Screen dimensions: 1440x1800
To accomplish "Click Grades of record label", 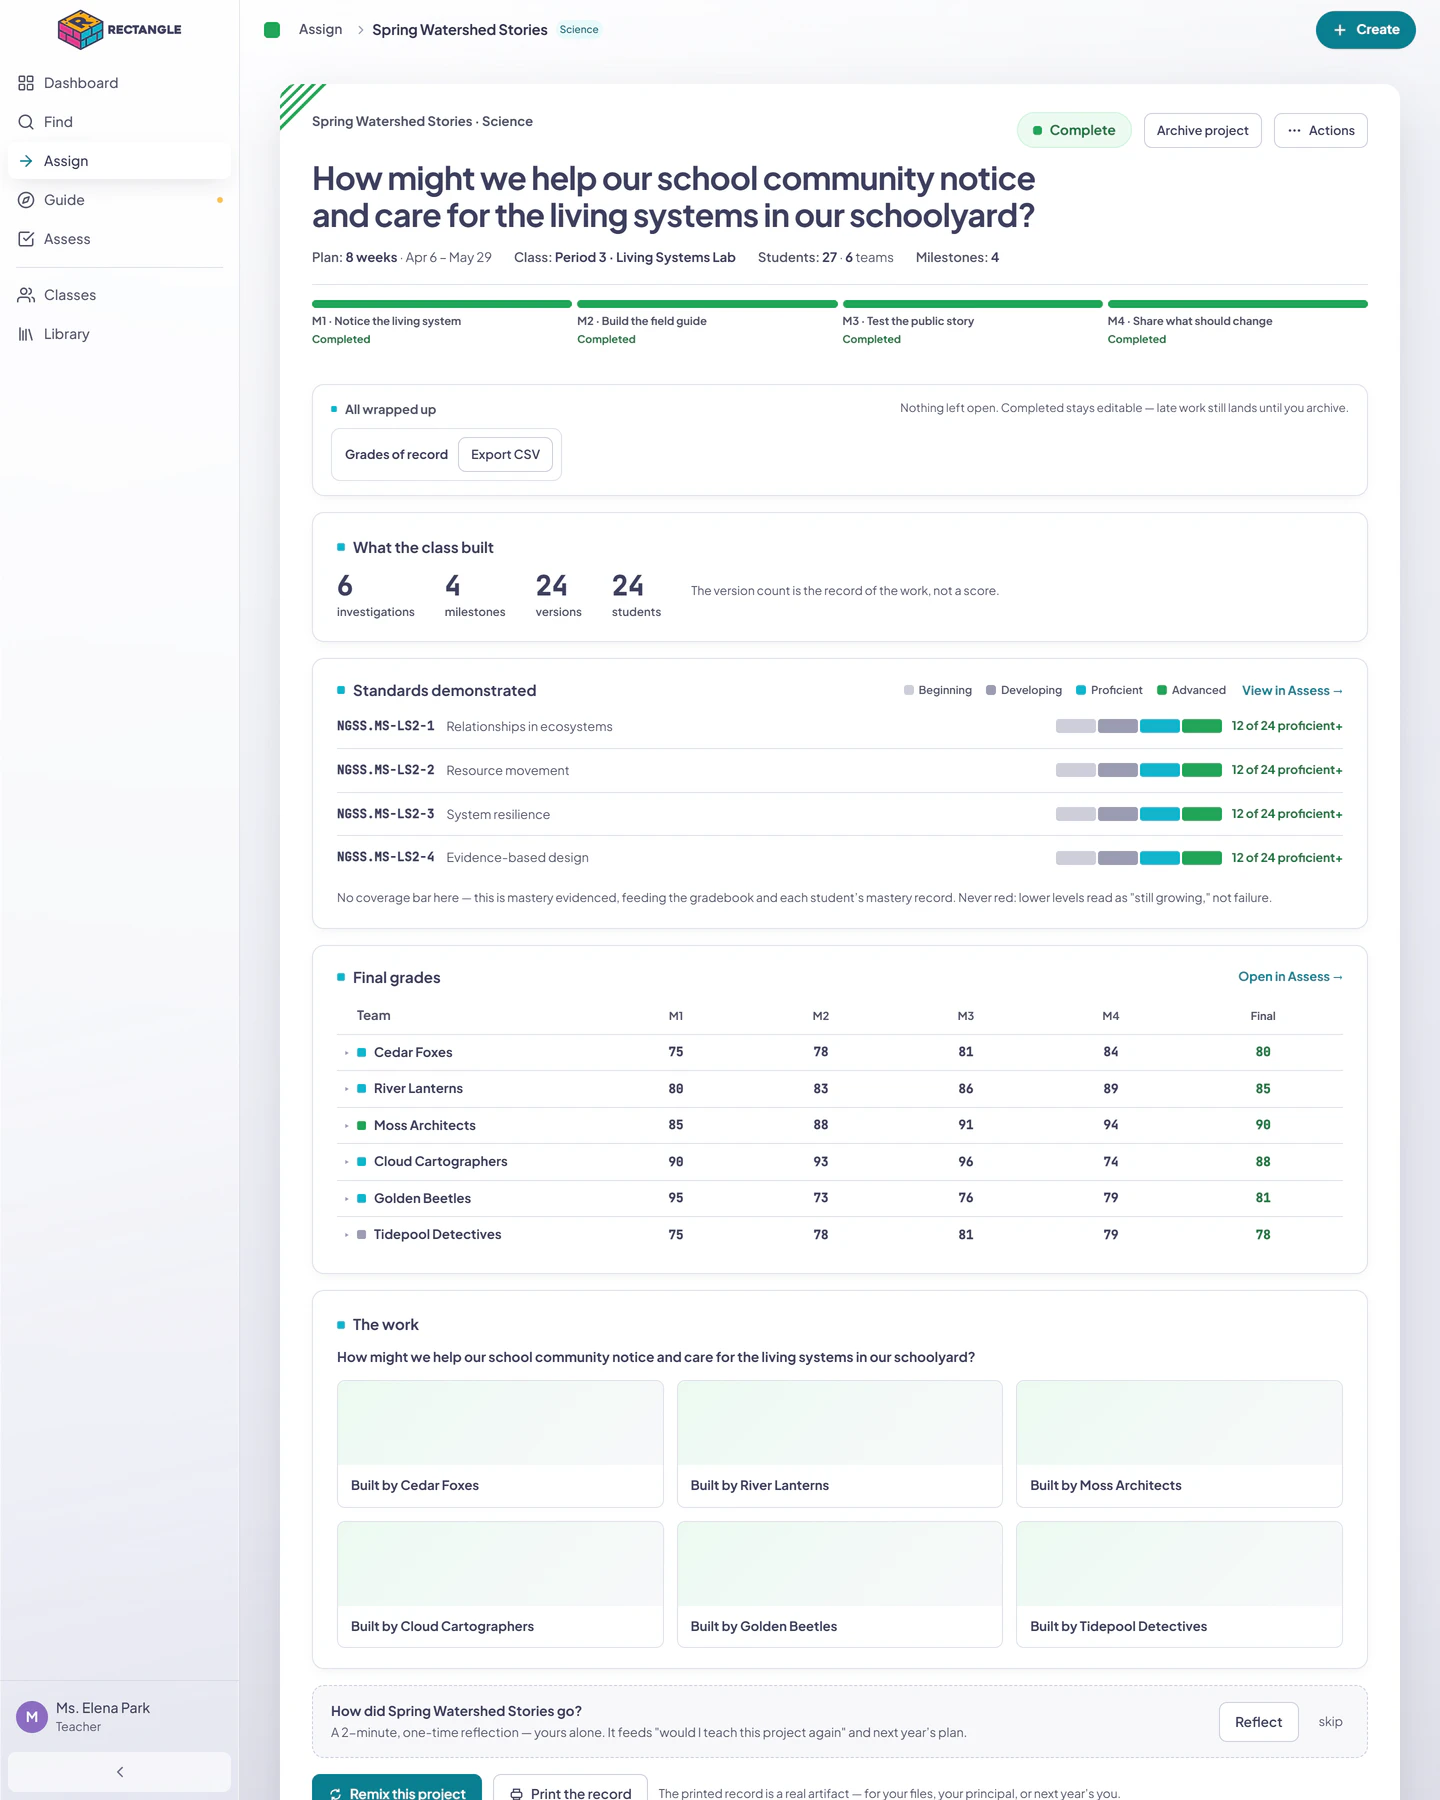I will coord(396,454).
